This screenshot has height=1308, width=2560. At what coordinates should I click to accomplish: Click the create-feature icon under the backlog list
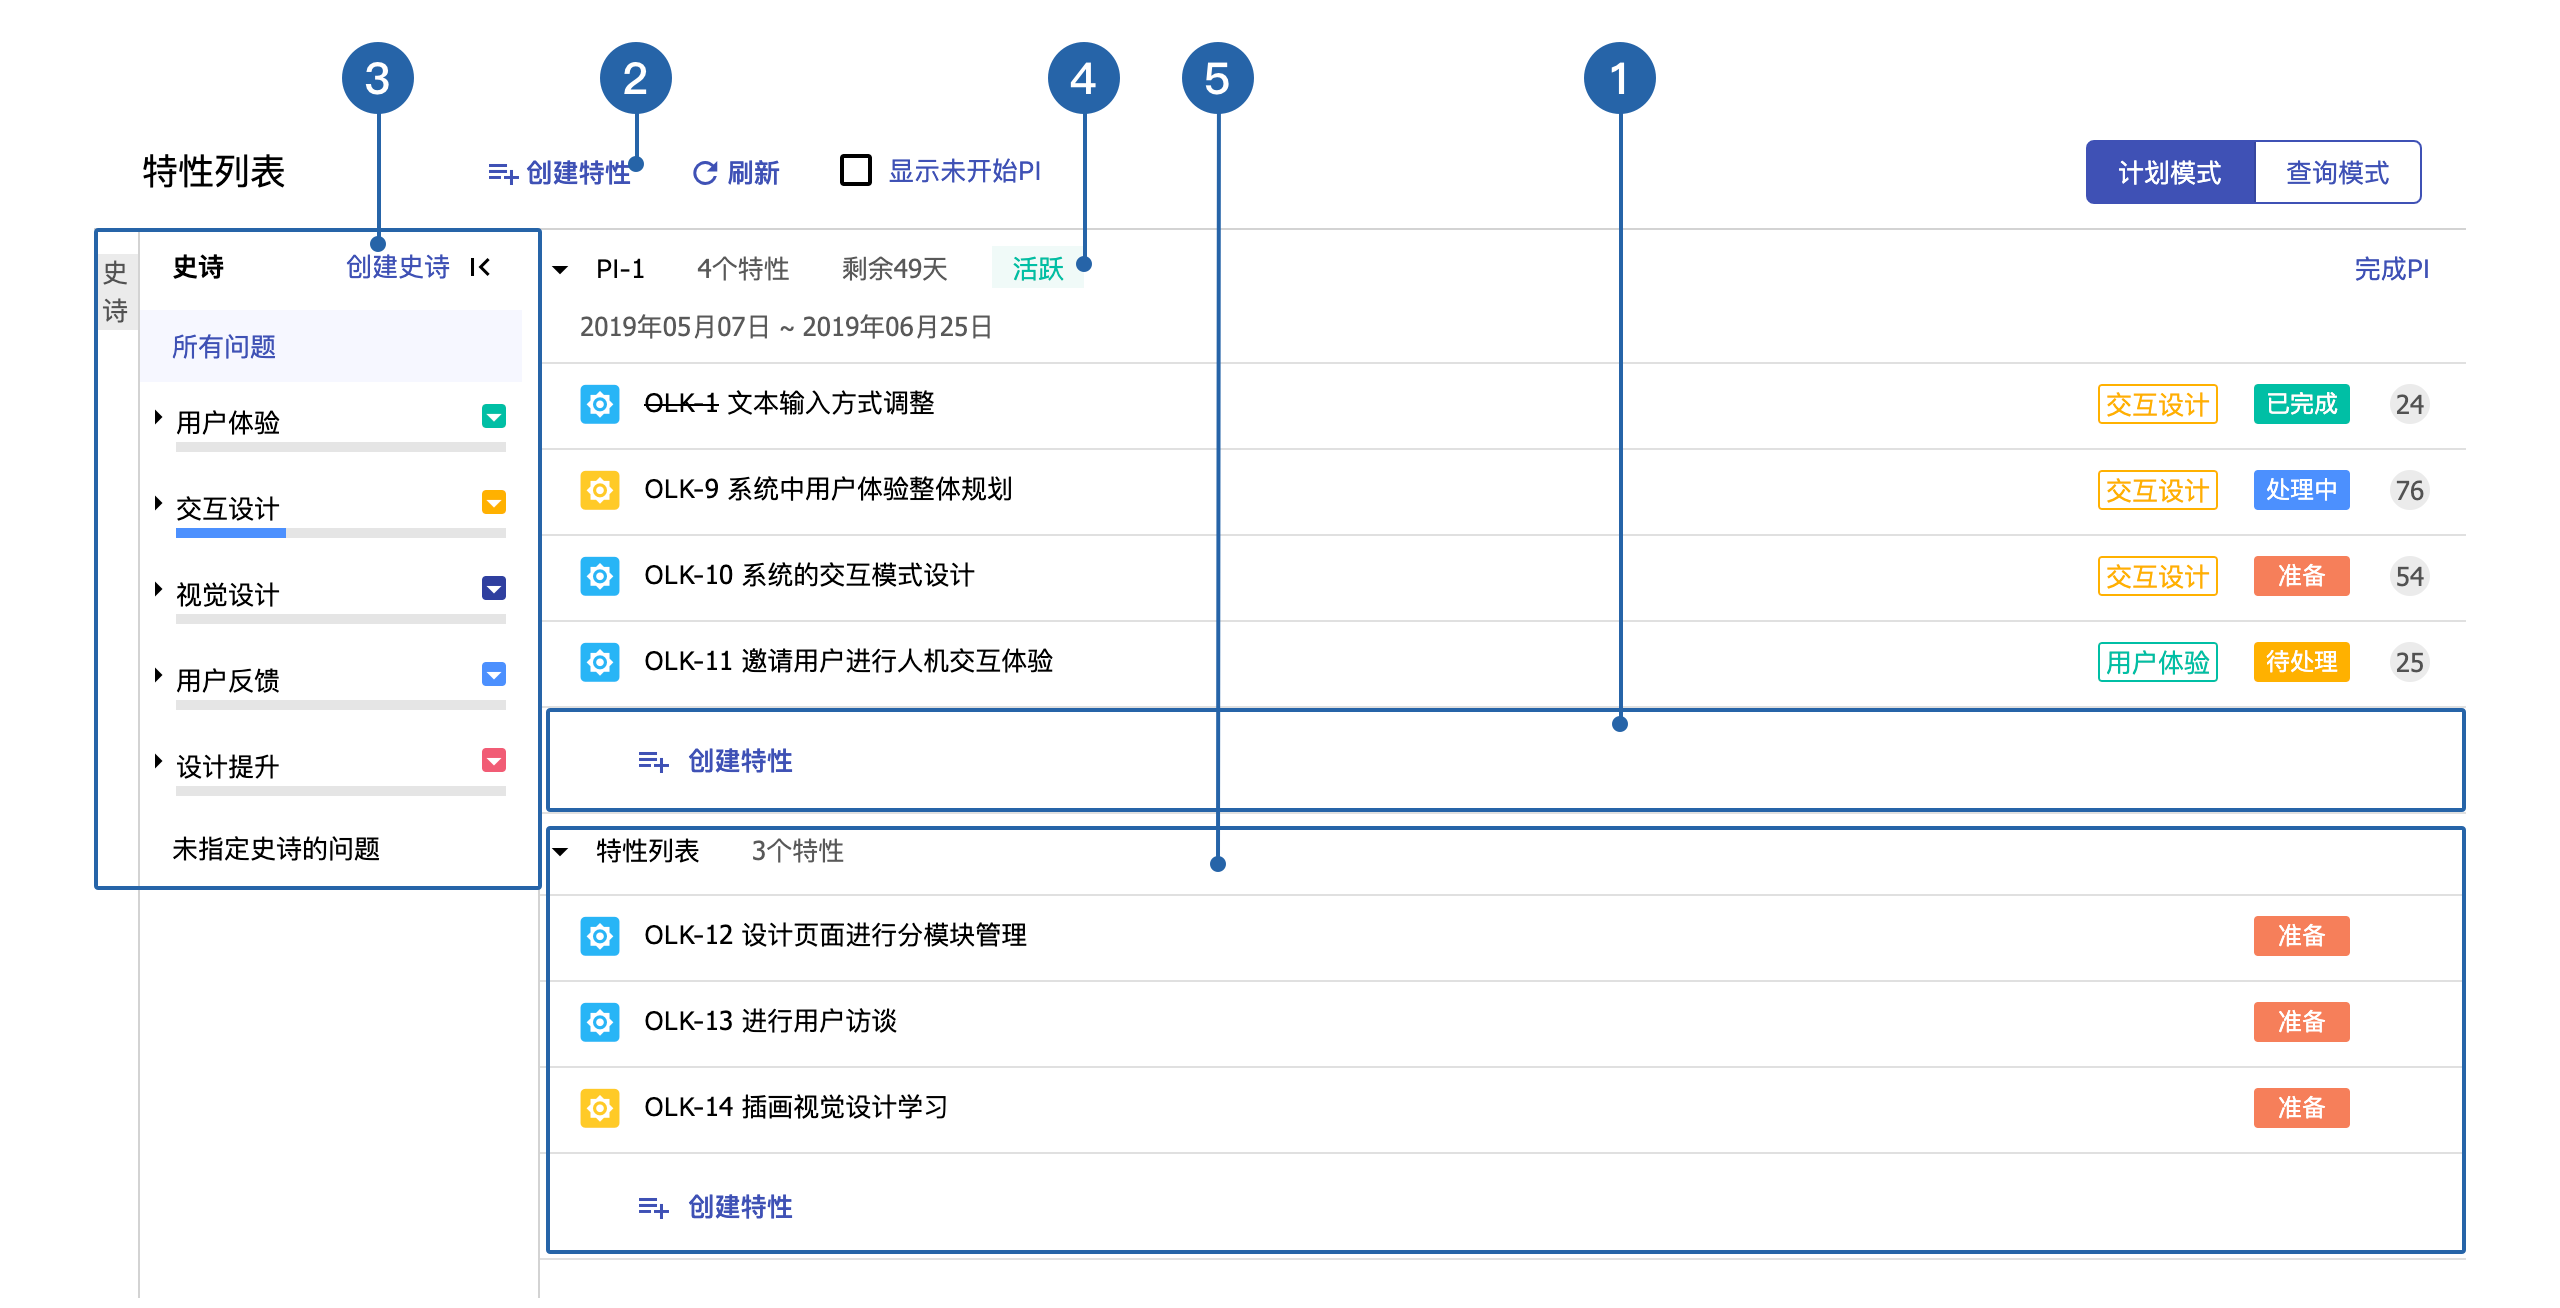pyautogui.click(x=653, y=1208)
